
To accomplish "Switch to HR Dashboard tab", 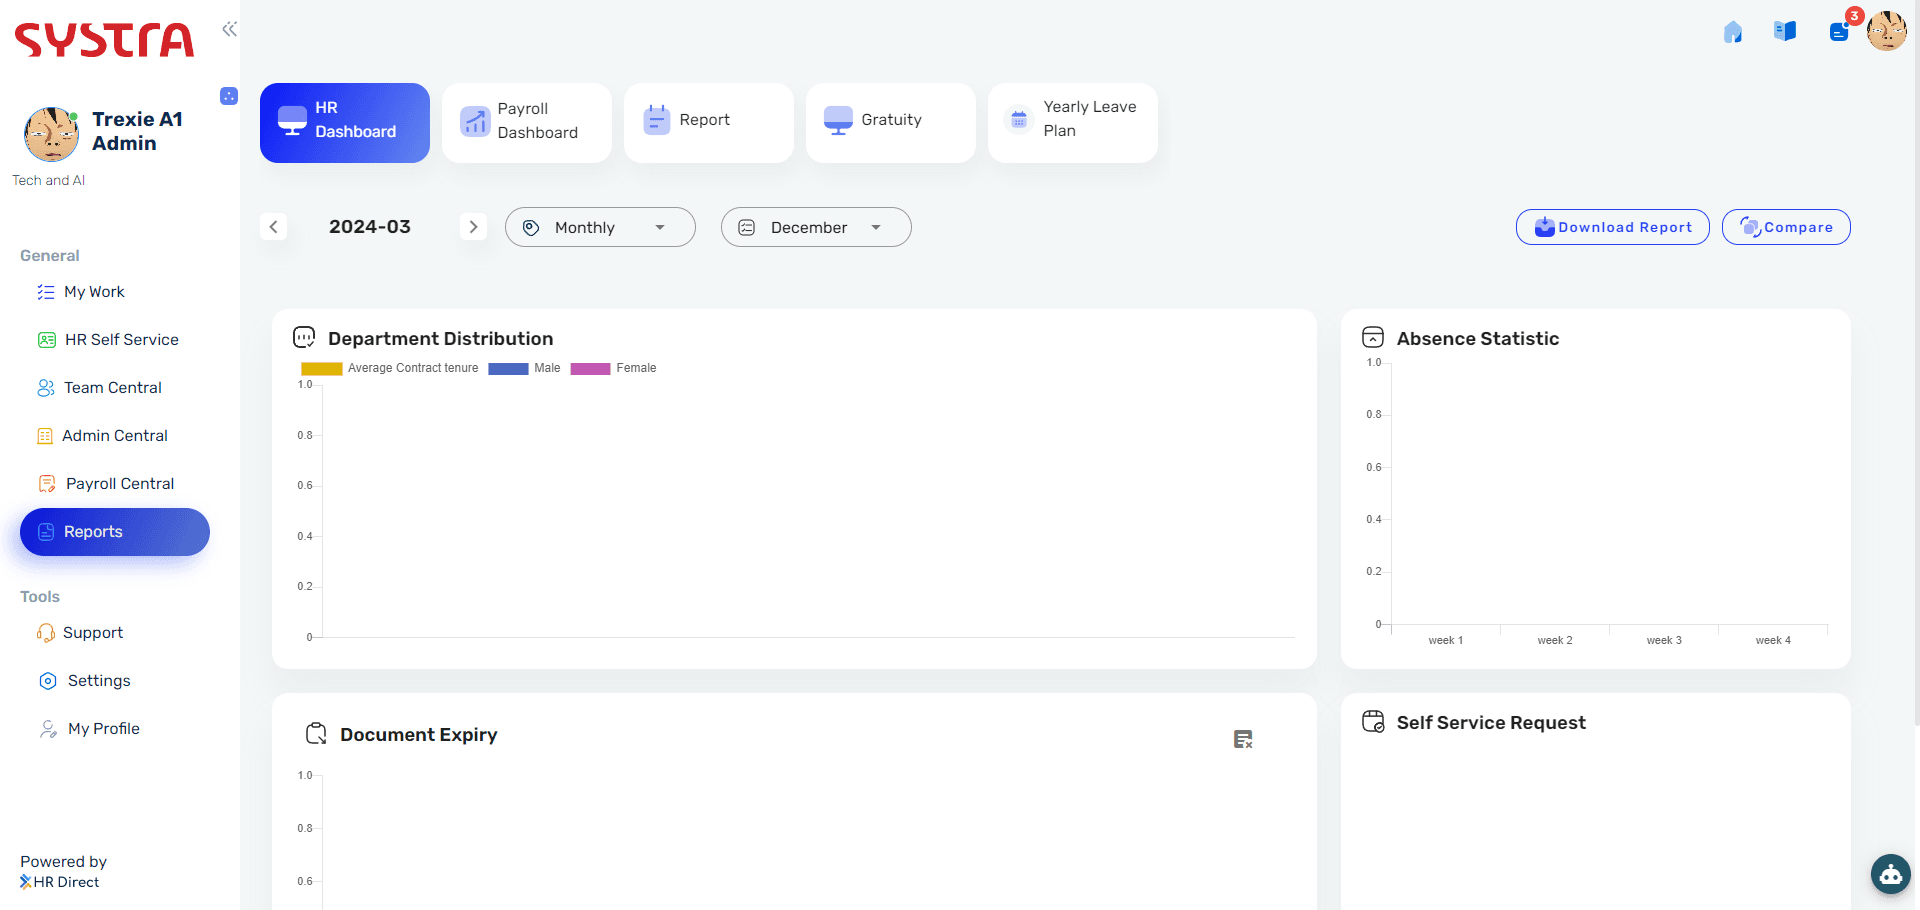I will click(345, 123).
